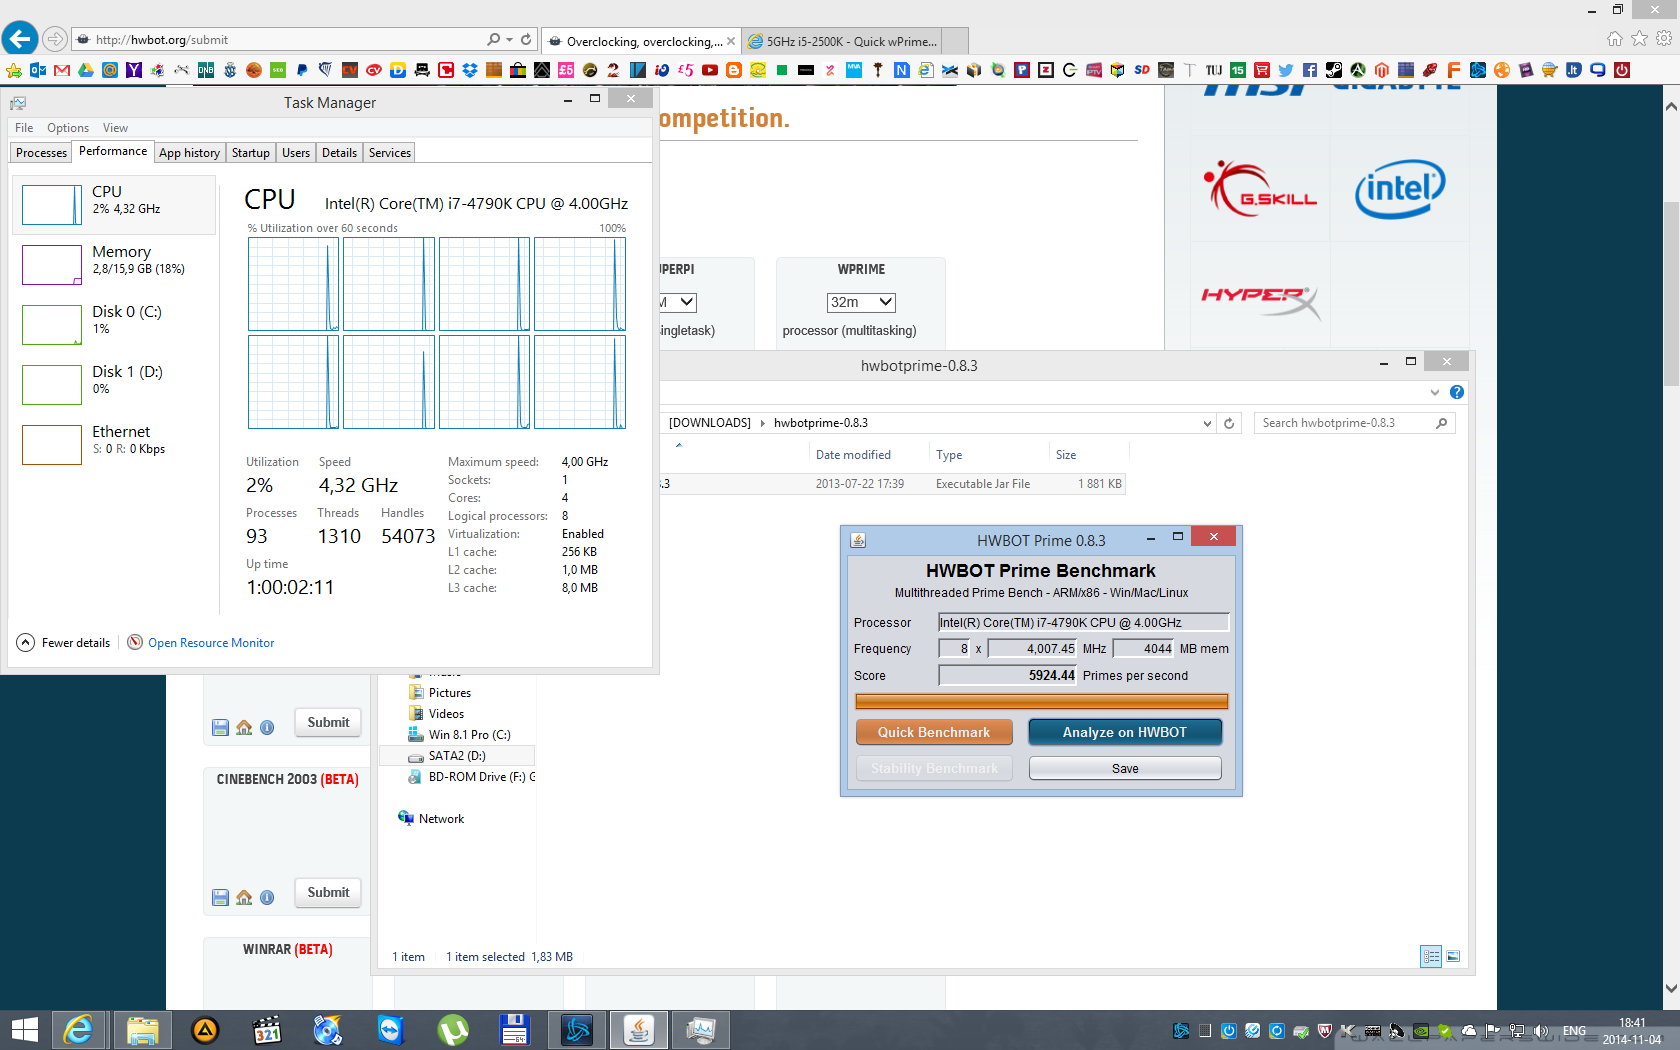Open help icon in hwbotprime explorer window
1680x1050 pixels.
(1457, 392)
